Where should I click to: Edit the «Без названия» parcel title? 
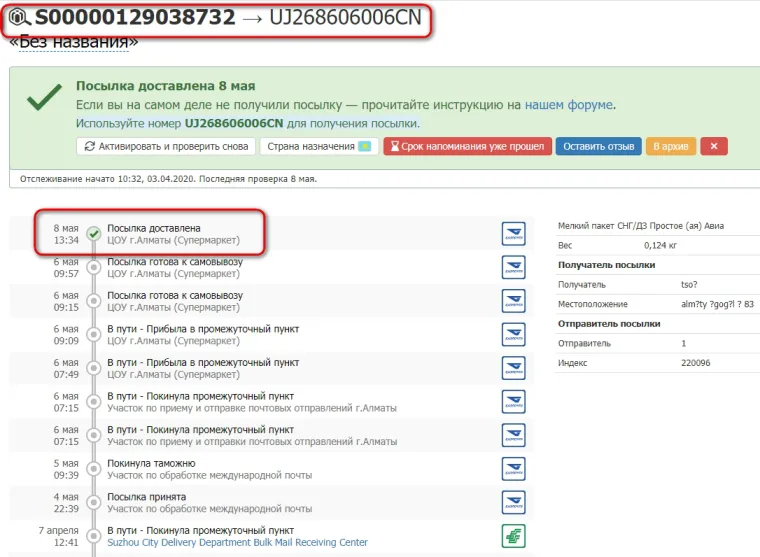click(x=73, y=42)
